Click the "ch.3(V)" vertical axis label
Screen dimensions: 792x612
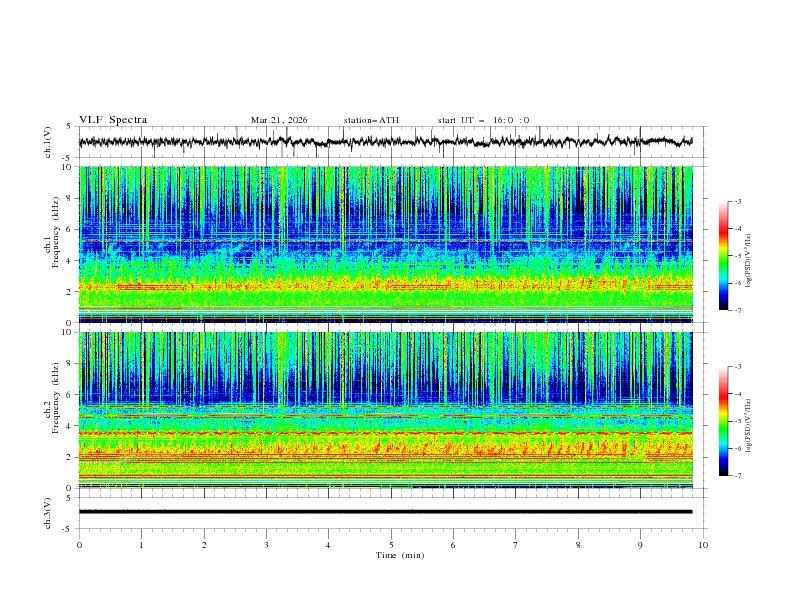click(48, 513)
